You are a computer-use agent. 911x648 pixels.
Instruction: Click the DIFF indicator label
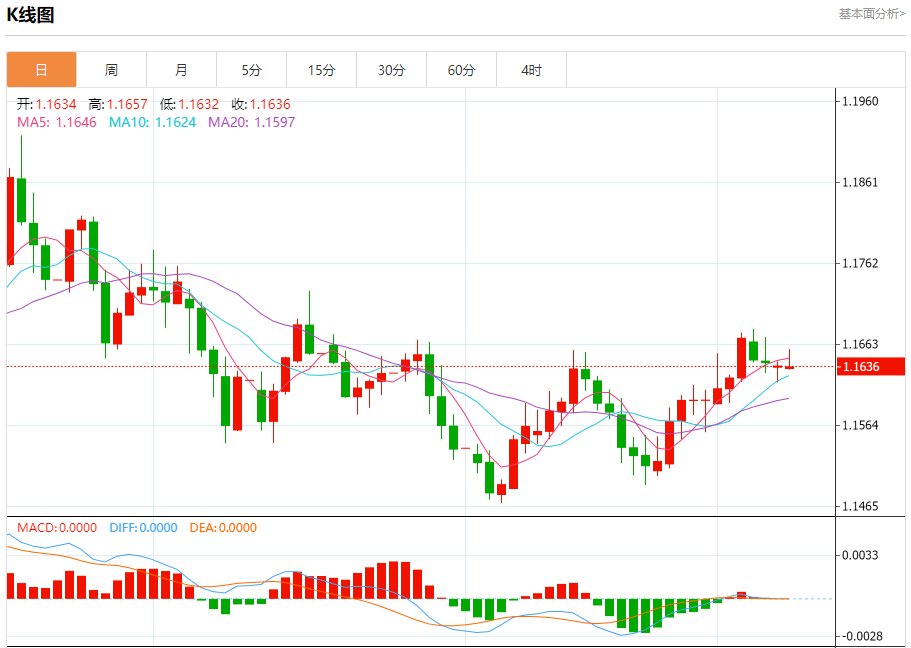[141, 528]
